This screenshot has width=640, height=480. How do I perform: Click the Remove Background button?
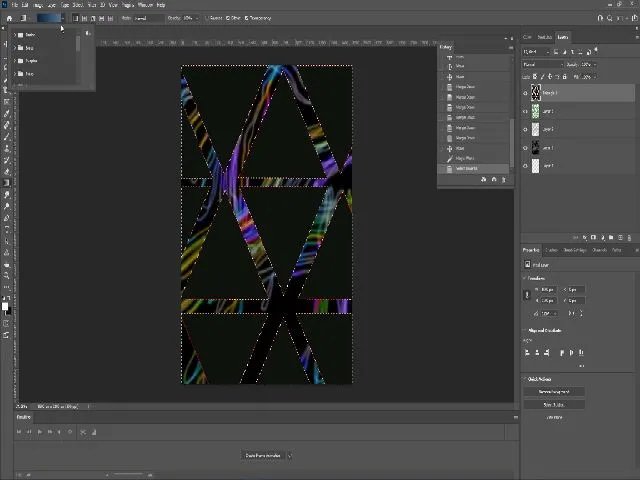pyautogui.click(x=554, y=392)
